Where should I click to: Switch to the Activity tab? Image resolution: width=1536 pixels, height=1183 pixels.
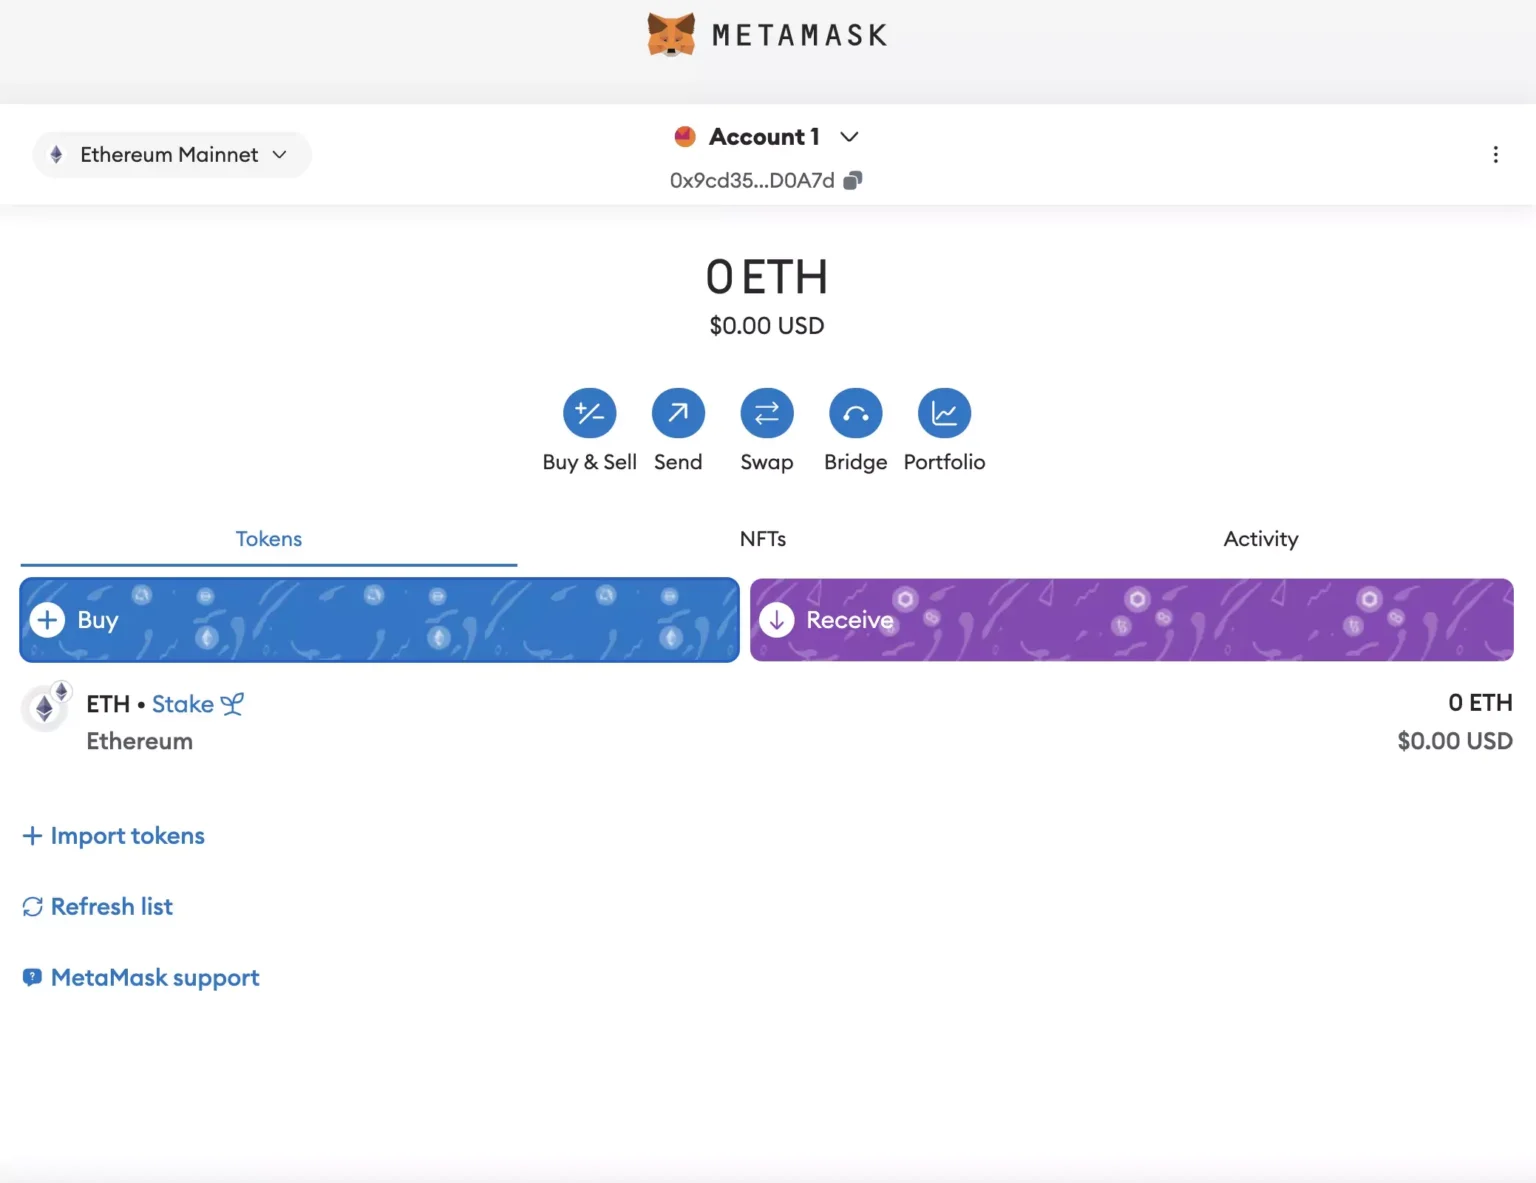1261,539
